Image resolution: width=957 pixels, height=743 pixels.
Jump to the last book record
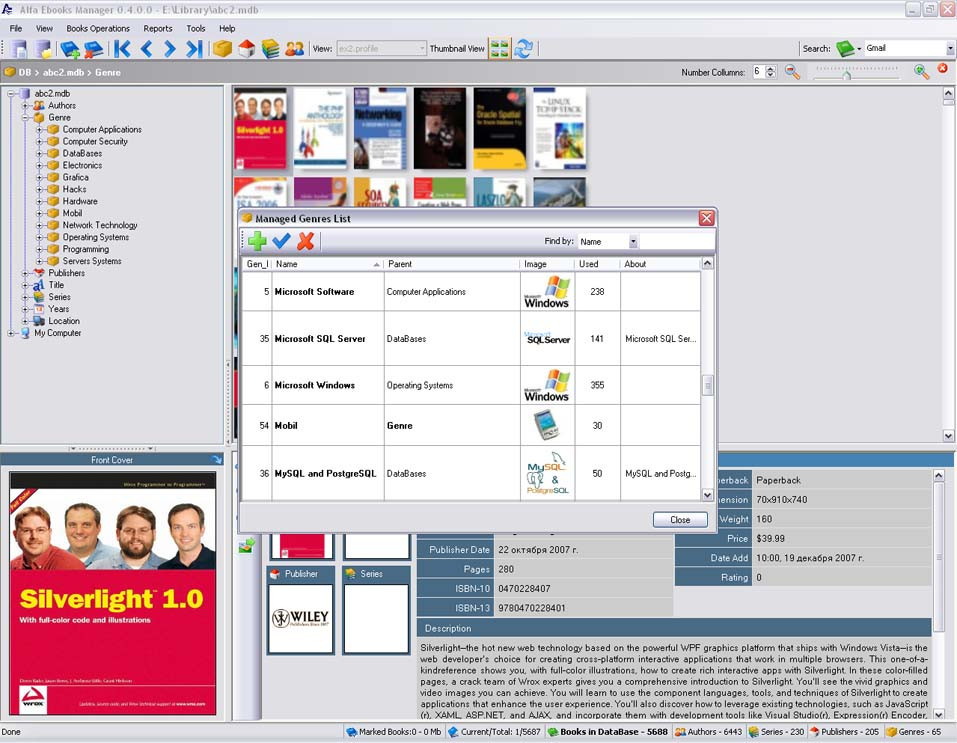click(x=194, y=49)
